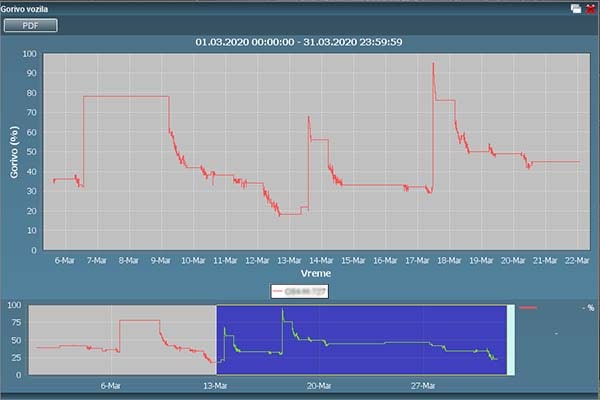Click the green spike in overview near 17-Mar
This screenshot has height=400, width=600.
tap(283, 313)
